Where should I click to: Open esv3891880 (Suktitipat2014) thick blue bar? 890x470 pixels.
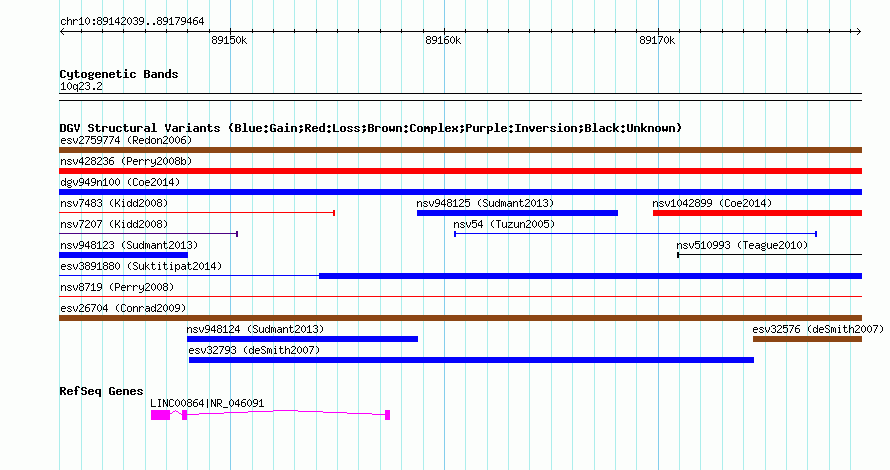tap(590, 276)
